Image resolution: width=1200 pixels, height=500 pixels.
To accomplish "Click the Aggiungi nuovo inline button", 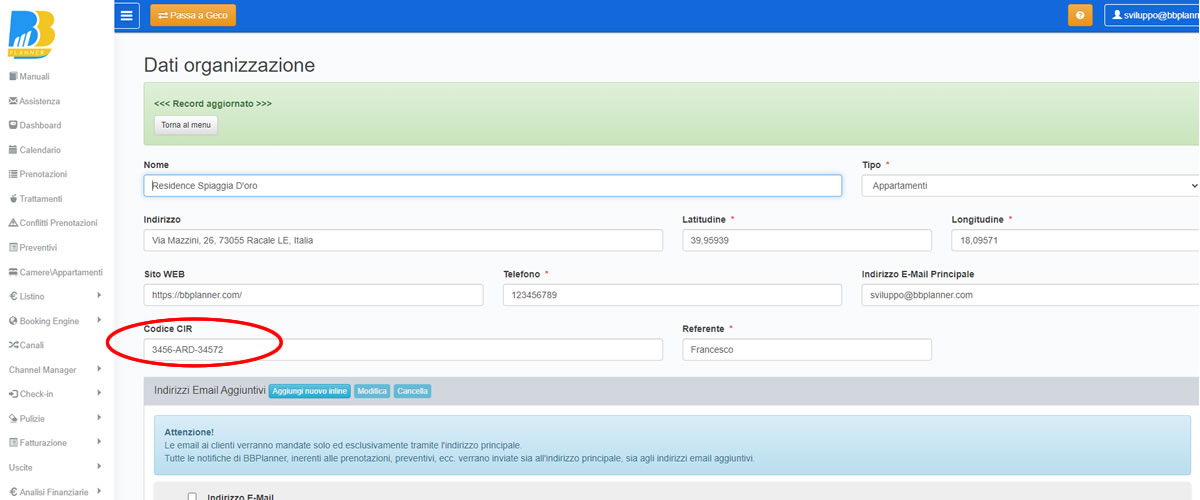I will tap(309, 391).
